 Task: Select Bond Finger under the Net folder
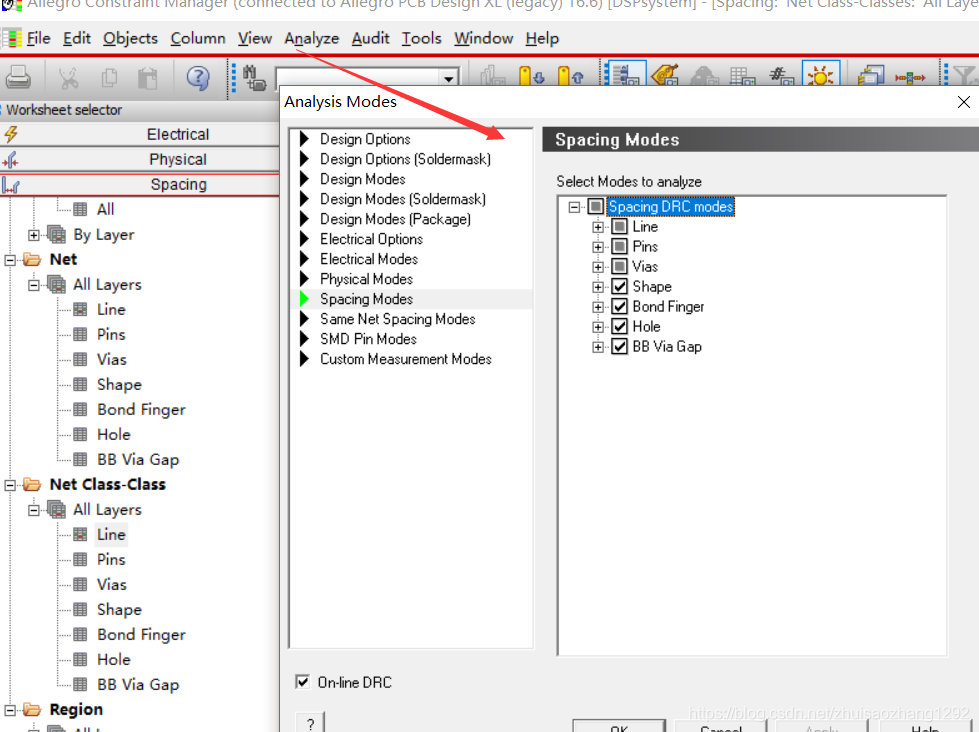pos(141,409)
